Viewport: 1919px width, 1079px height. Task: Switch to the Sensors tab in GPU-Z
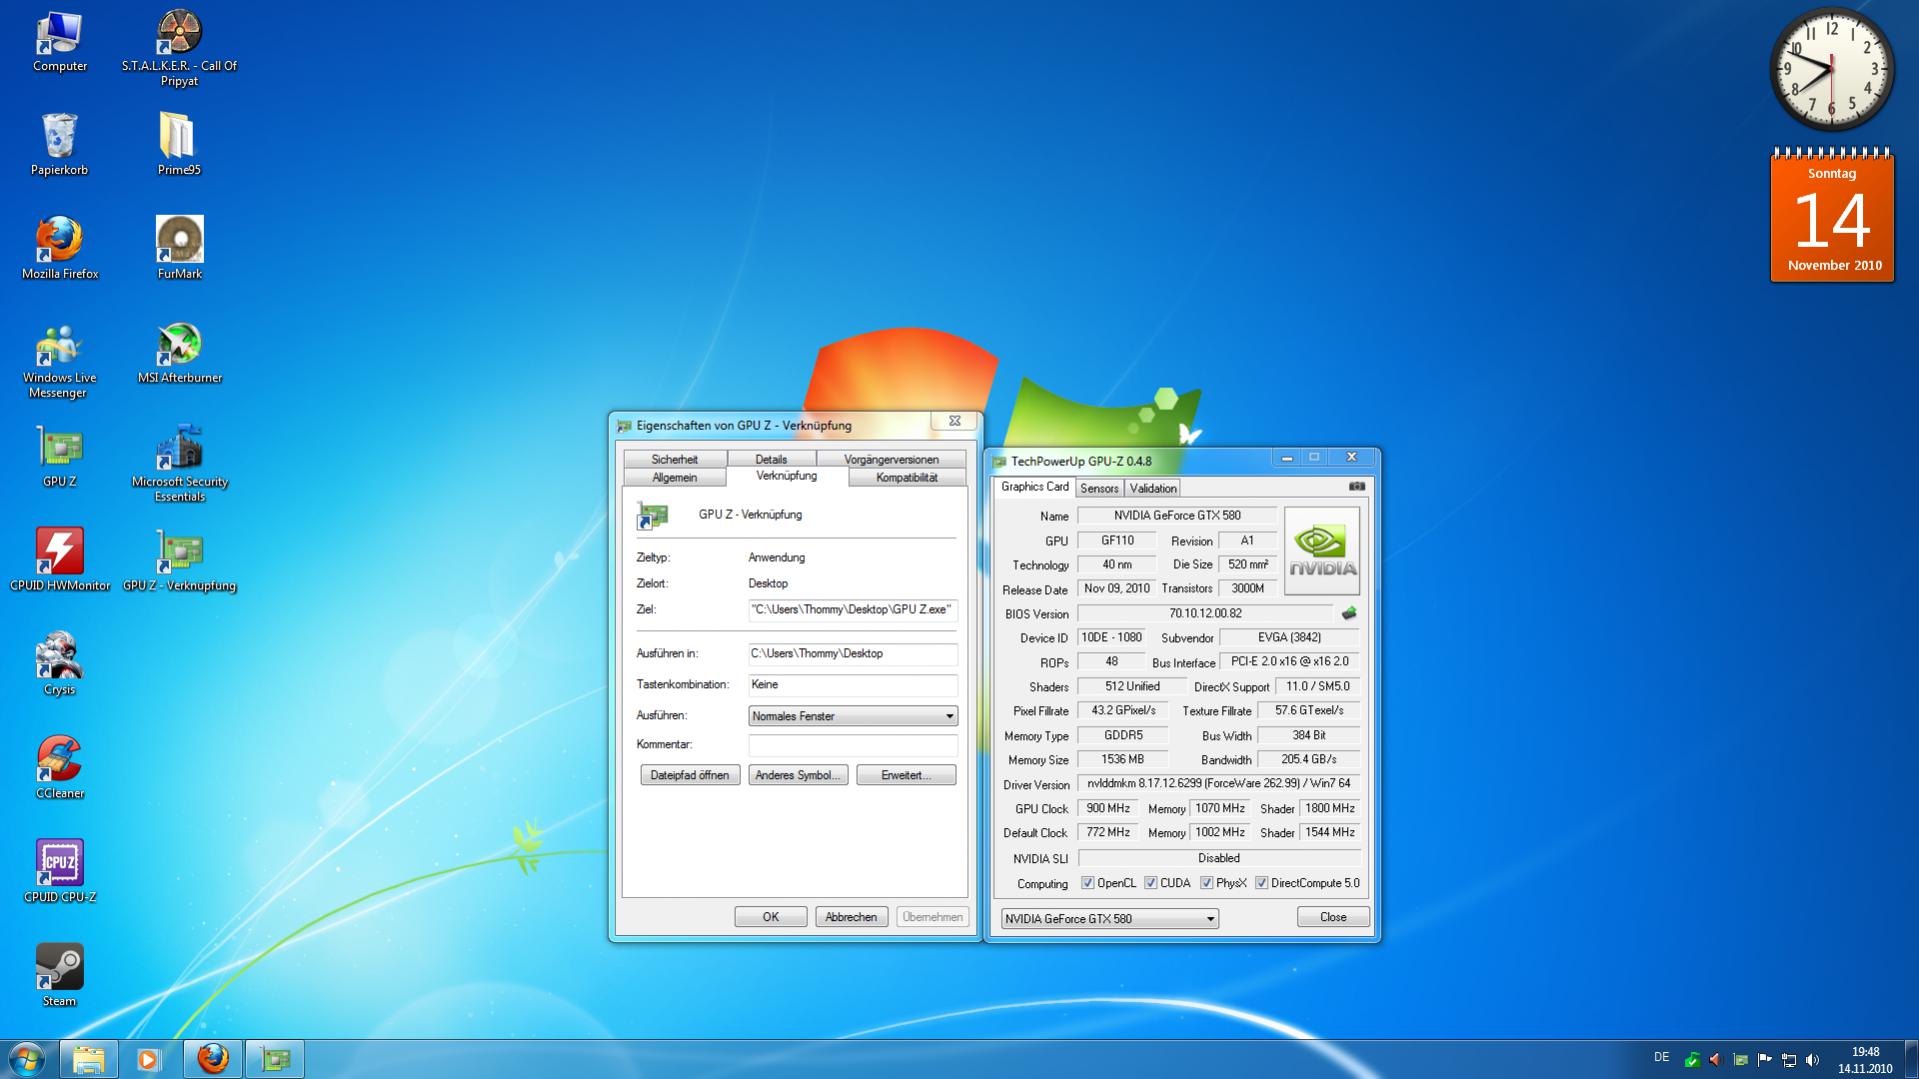[x=1099, y=488]
